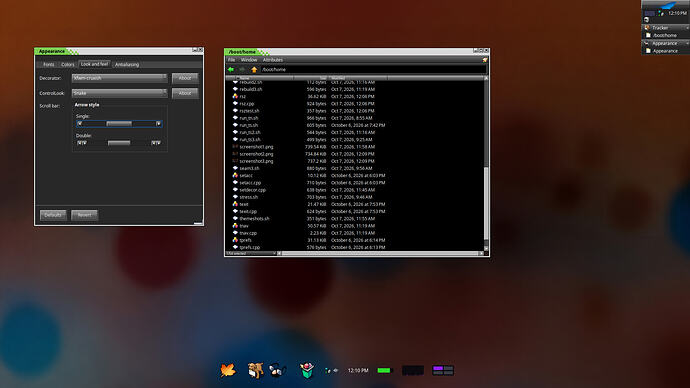Click the setdecor.cpp source file icon
This screenshot has width=690, height=388.
click(235, 190)
